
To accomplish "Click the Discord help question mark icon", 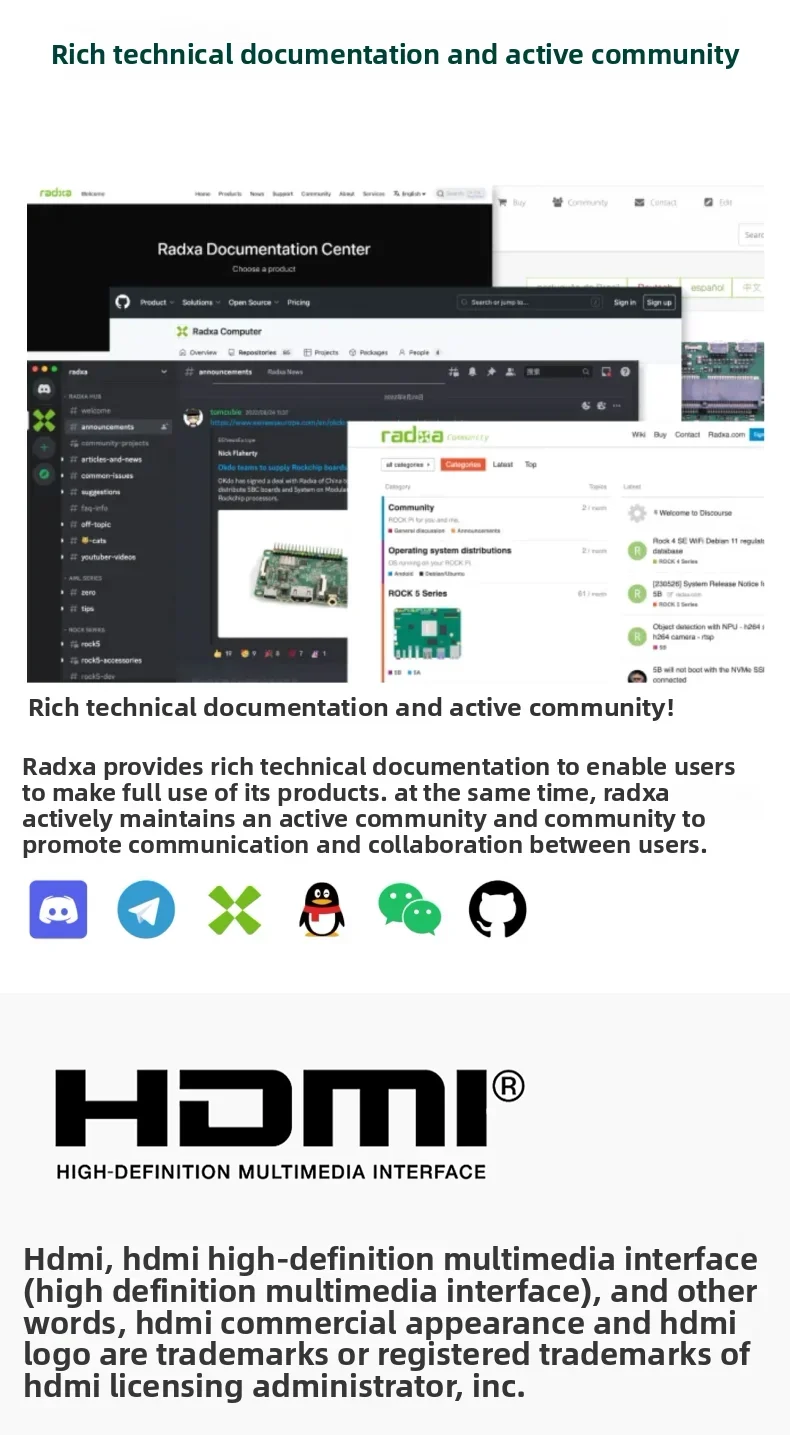I will click(x=625, y=371).
